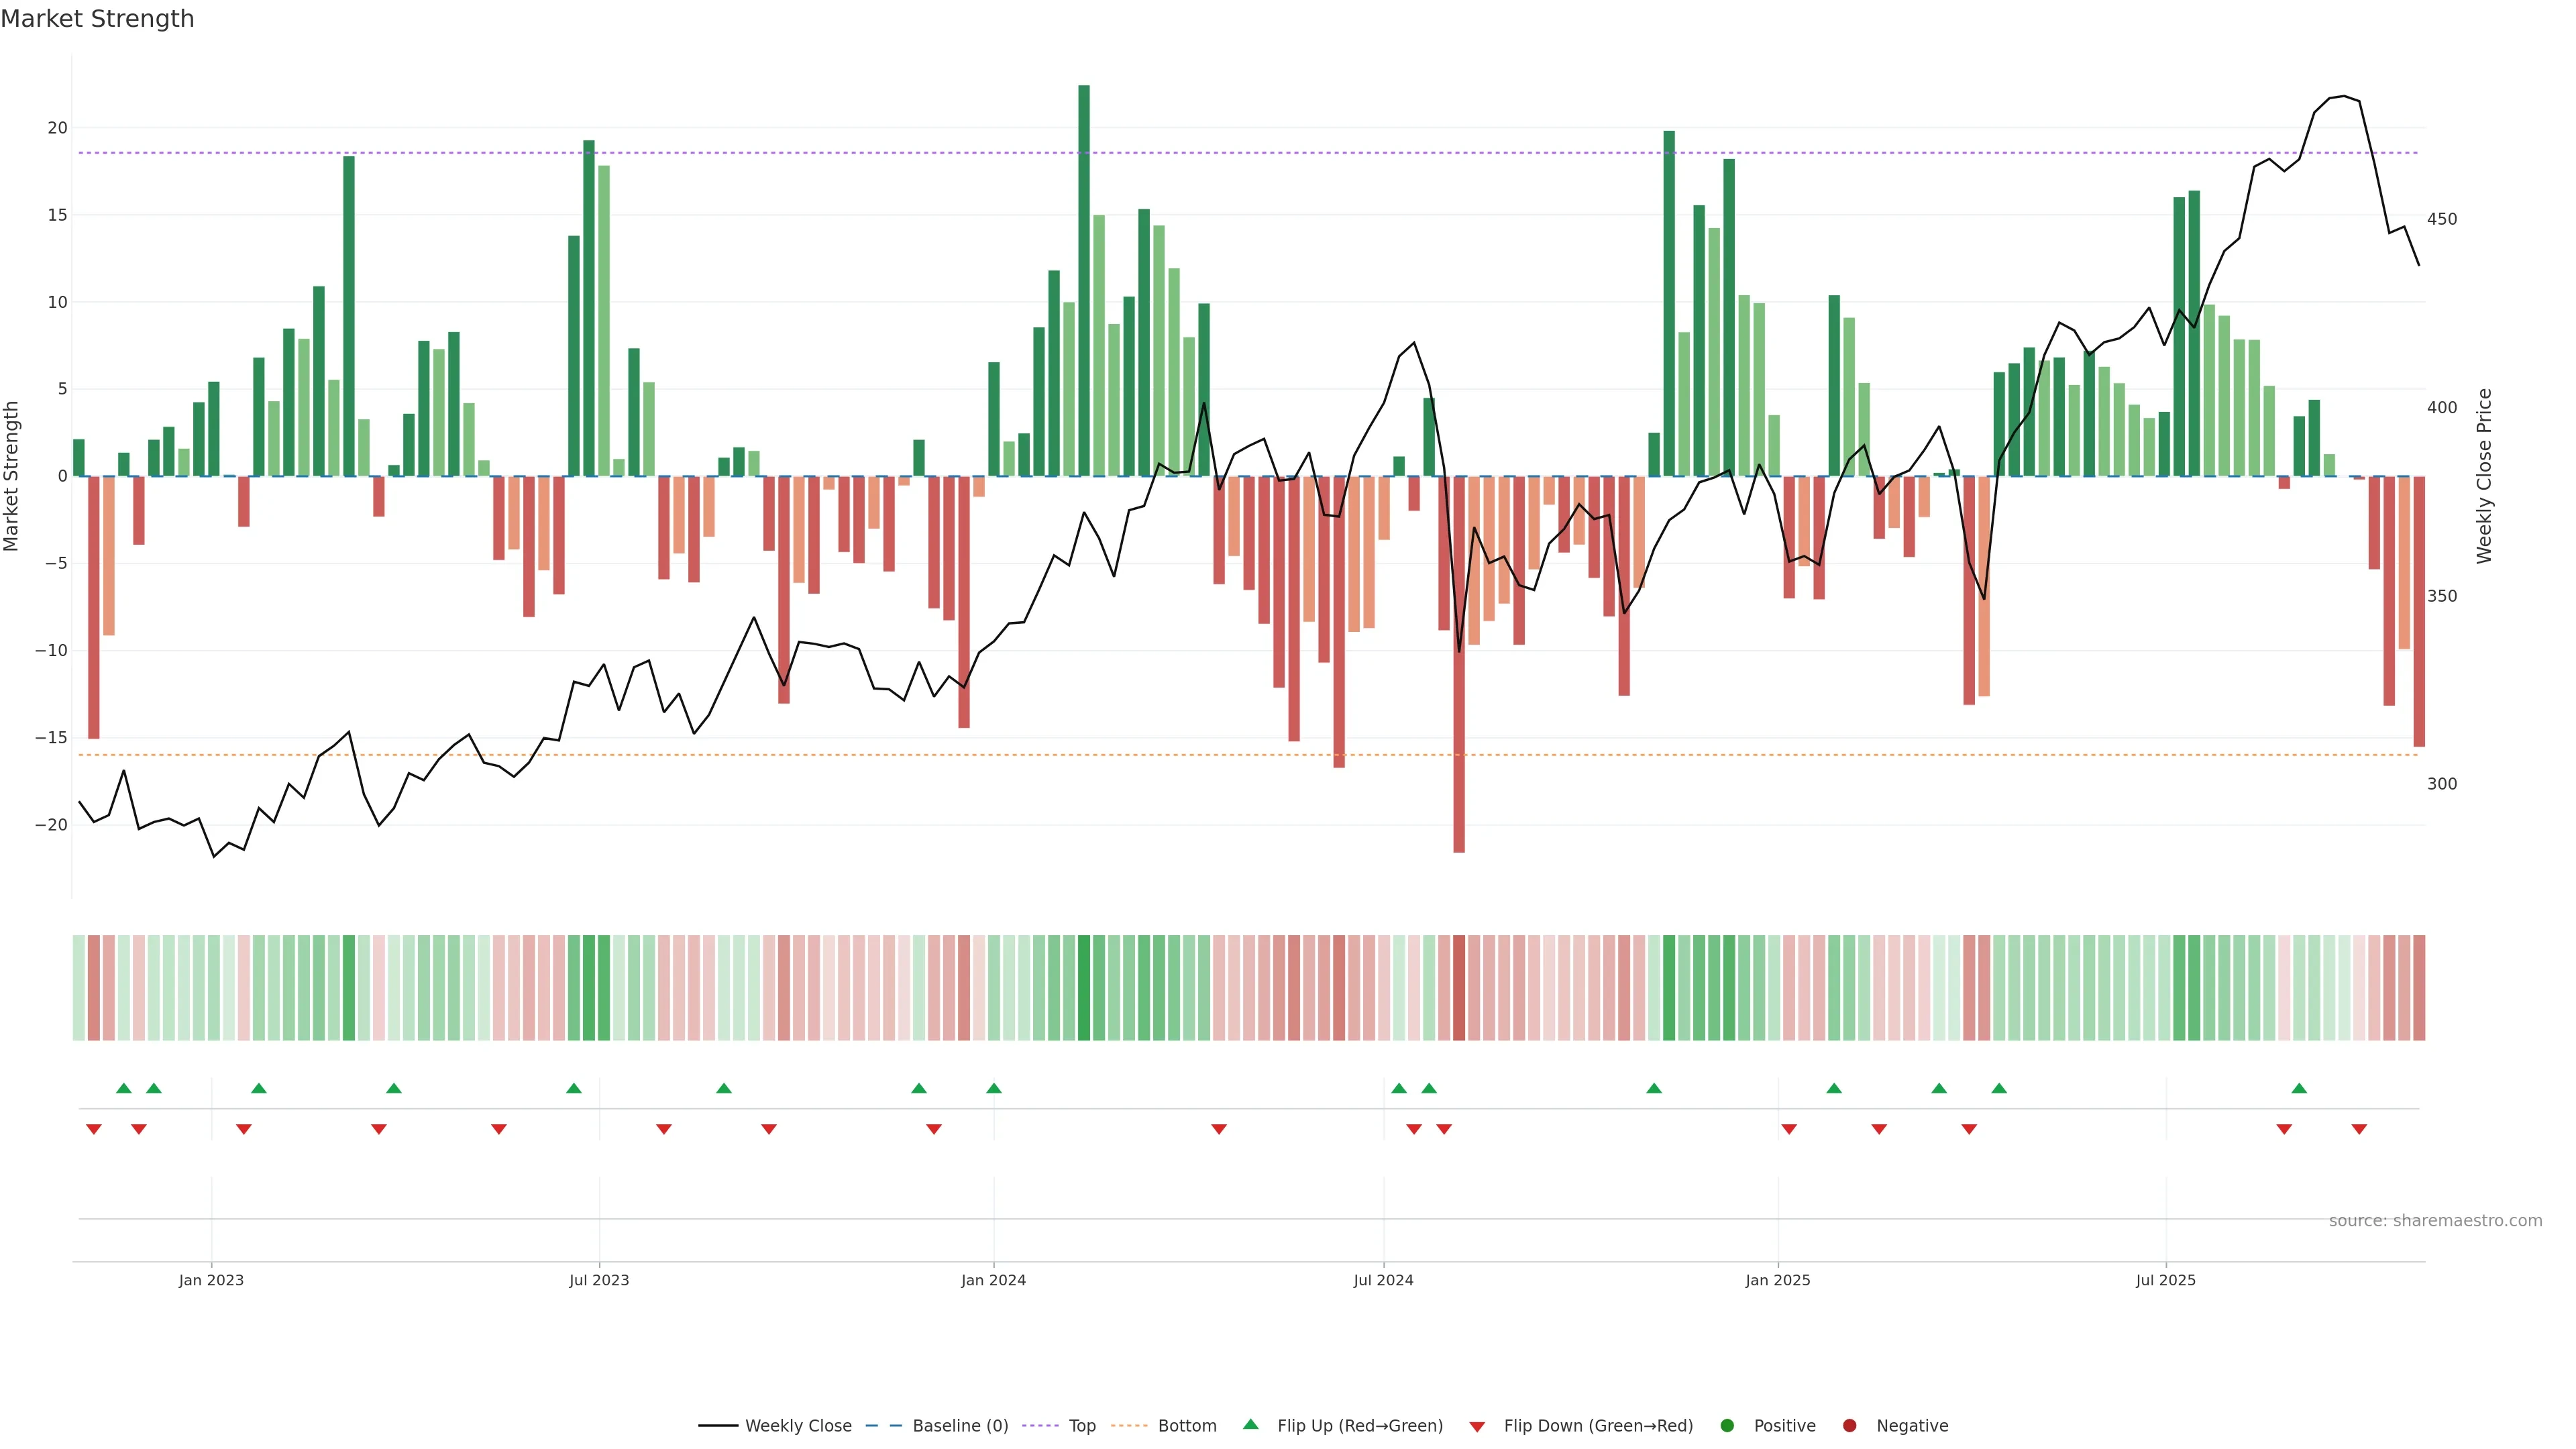The width and height of the screenshot is (2576, 1449).
Task: Click the orange dotted Bottom line legend icon
Action: (x=1130, y=1425)
